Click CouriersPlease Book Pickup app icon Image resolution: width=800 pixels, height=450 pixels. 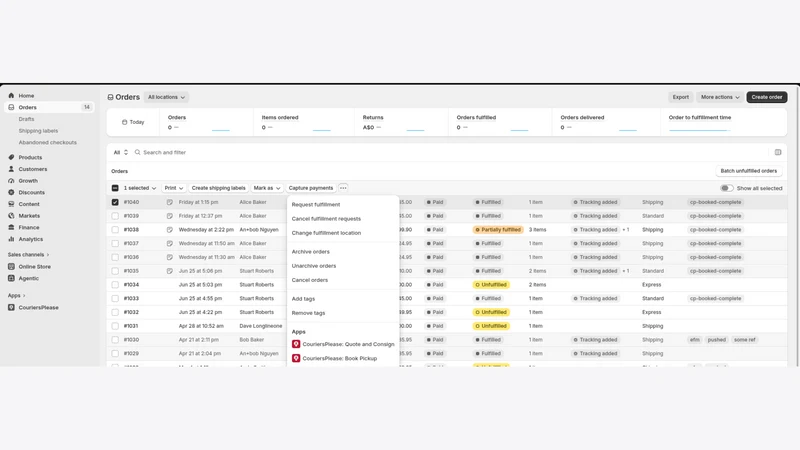[296, 358]
